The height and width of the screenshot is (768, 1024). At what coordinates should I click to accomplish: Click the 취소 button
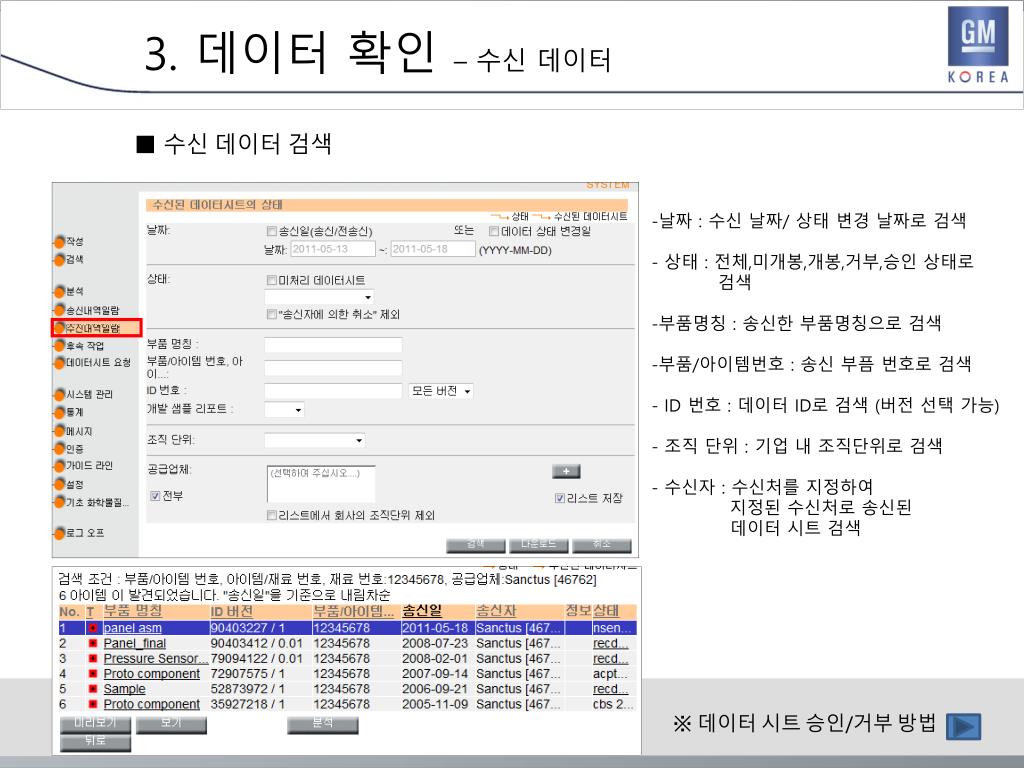point(601,545)
